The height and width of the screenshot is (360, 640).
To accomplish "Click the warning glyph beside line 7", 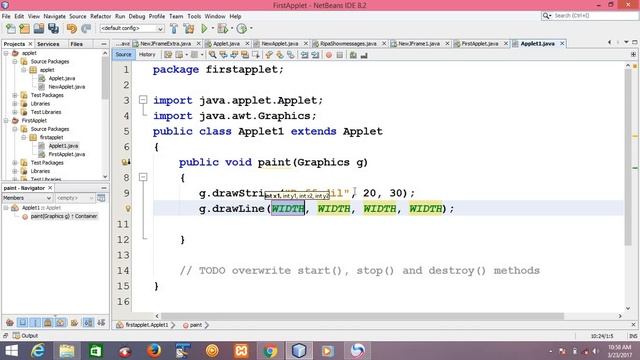I will (x=126, y=162).
